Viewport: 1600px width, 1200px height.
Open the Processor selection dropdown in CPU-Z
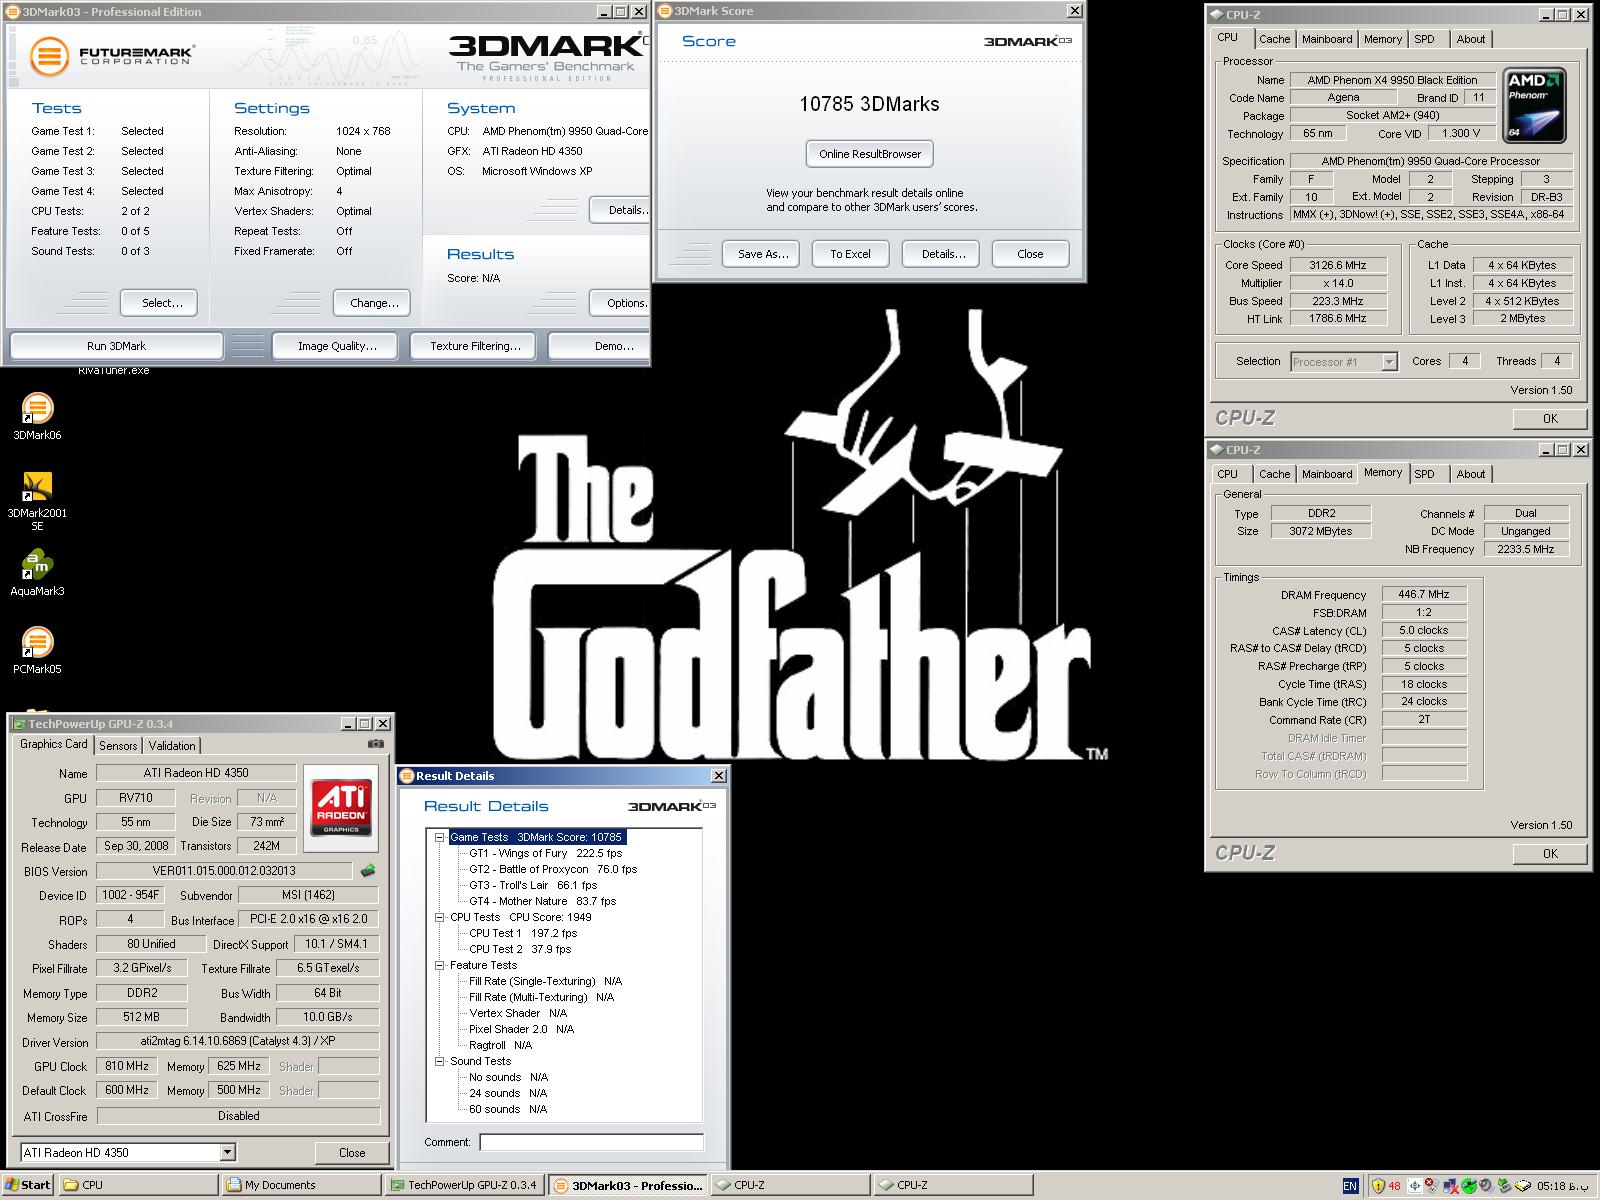point(1389,362)
